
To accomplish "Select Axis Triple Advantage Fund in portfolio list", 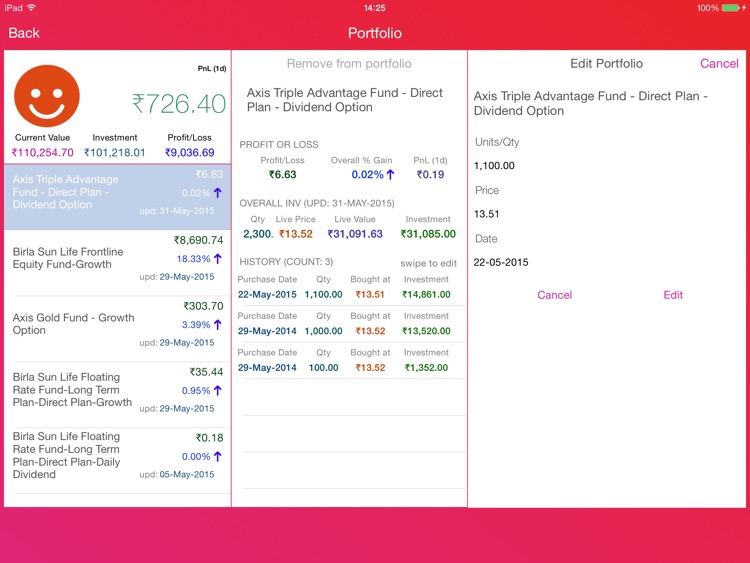I will coord(117,197).
